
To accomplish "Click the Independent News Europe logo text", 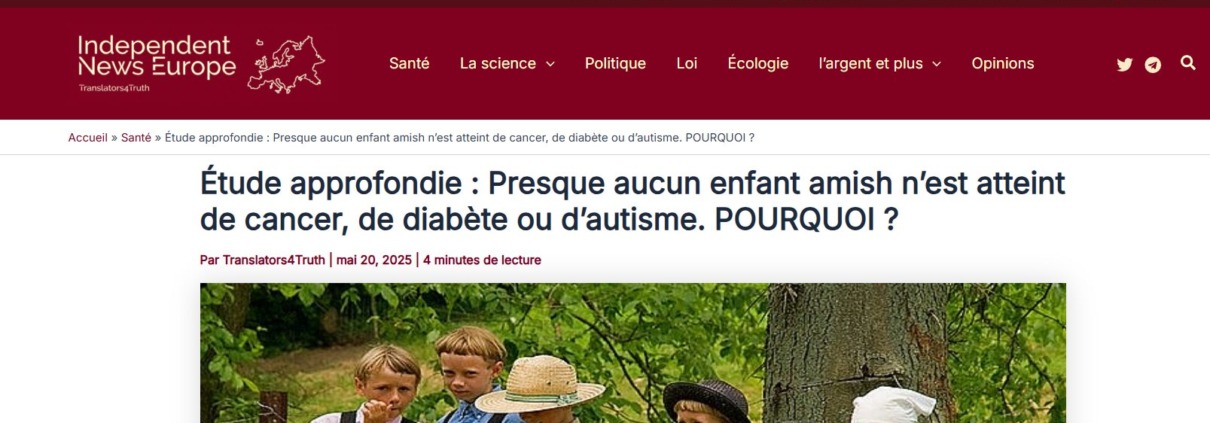I will (157, 56).
